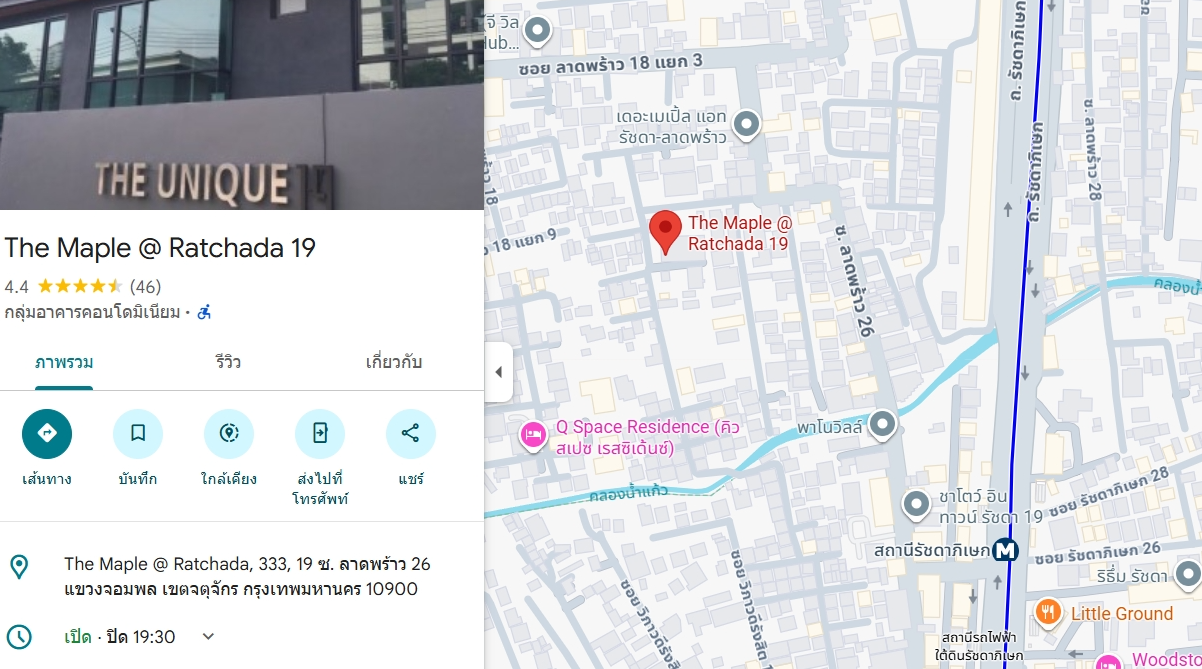Screen dimensions: 1202x669
Task: Click the address line with the location pin
Action: click(x=242, y=576)
